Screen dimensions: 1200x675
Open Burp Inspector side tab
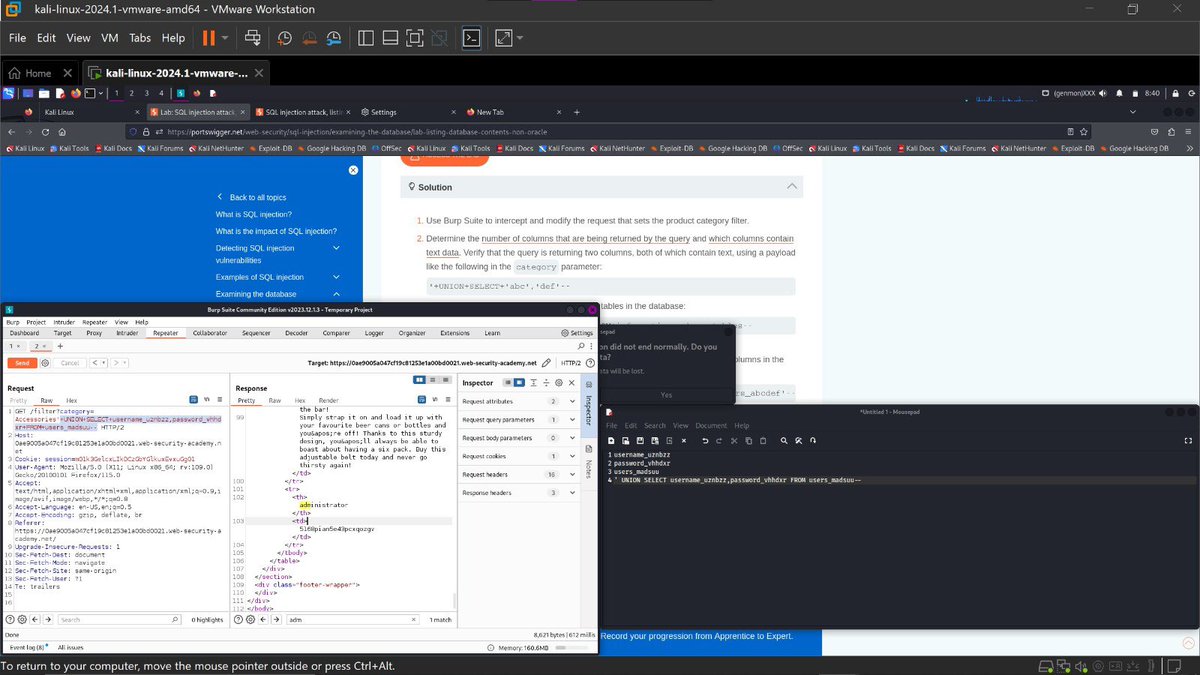[588, 403]
